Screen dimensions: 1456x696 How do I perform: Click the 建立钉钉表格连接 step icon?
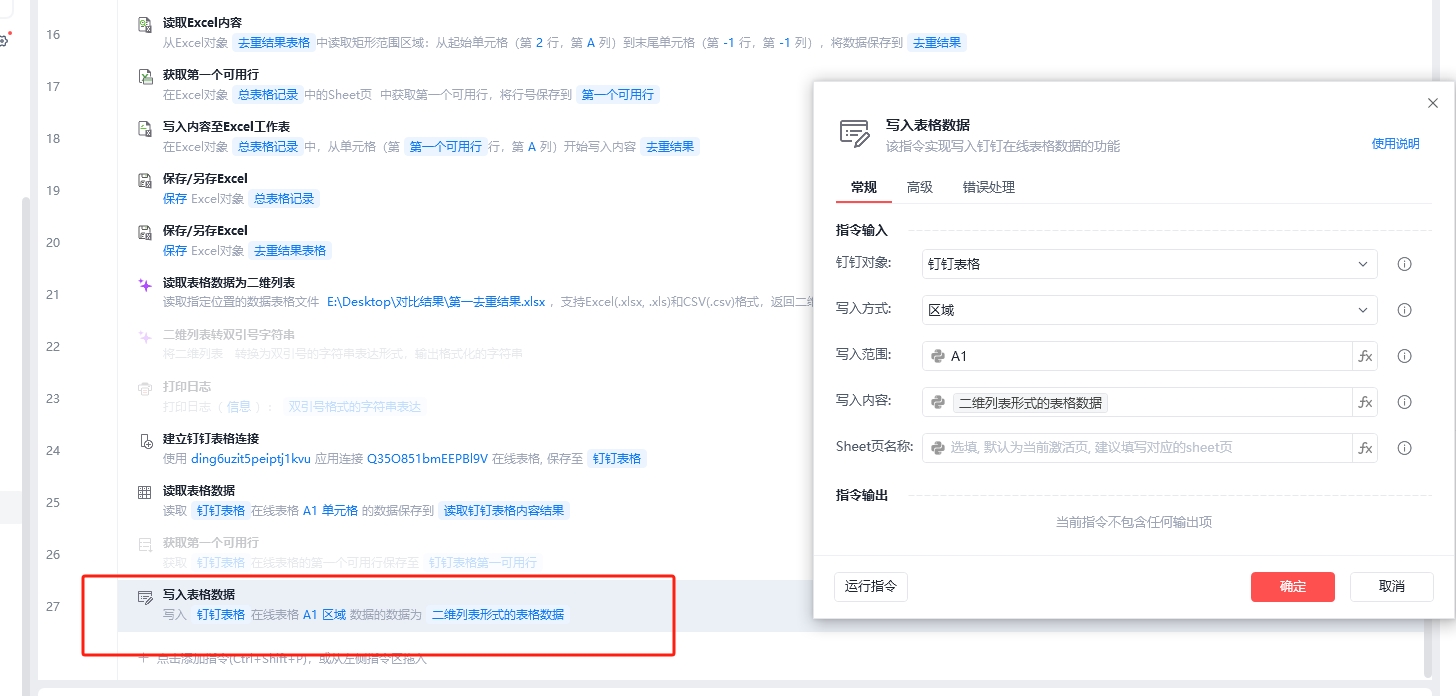click(x=145, y=439)
